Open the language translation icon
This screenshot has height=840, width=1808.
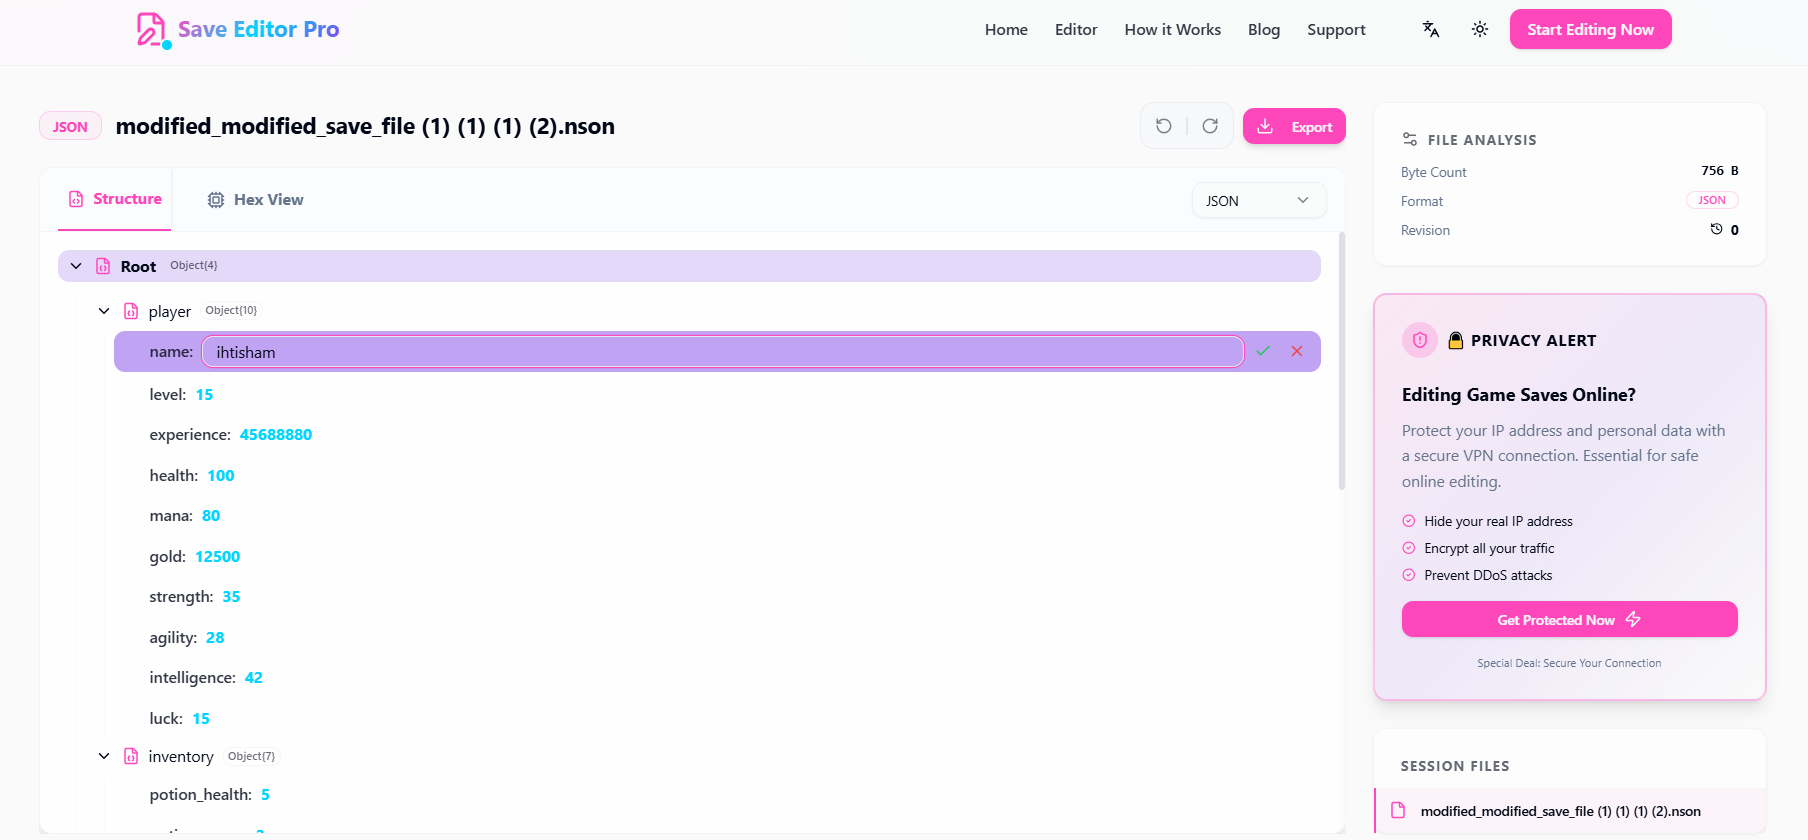[1431, 29]
